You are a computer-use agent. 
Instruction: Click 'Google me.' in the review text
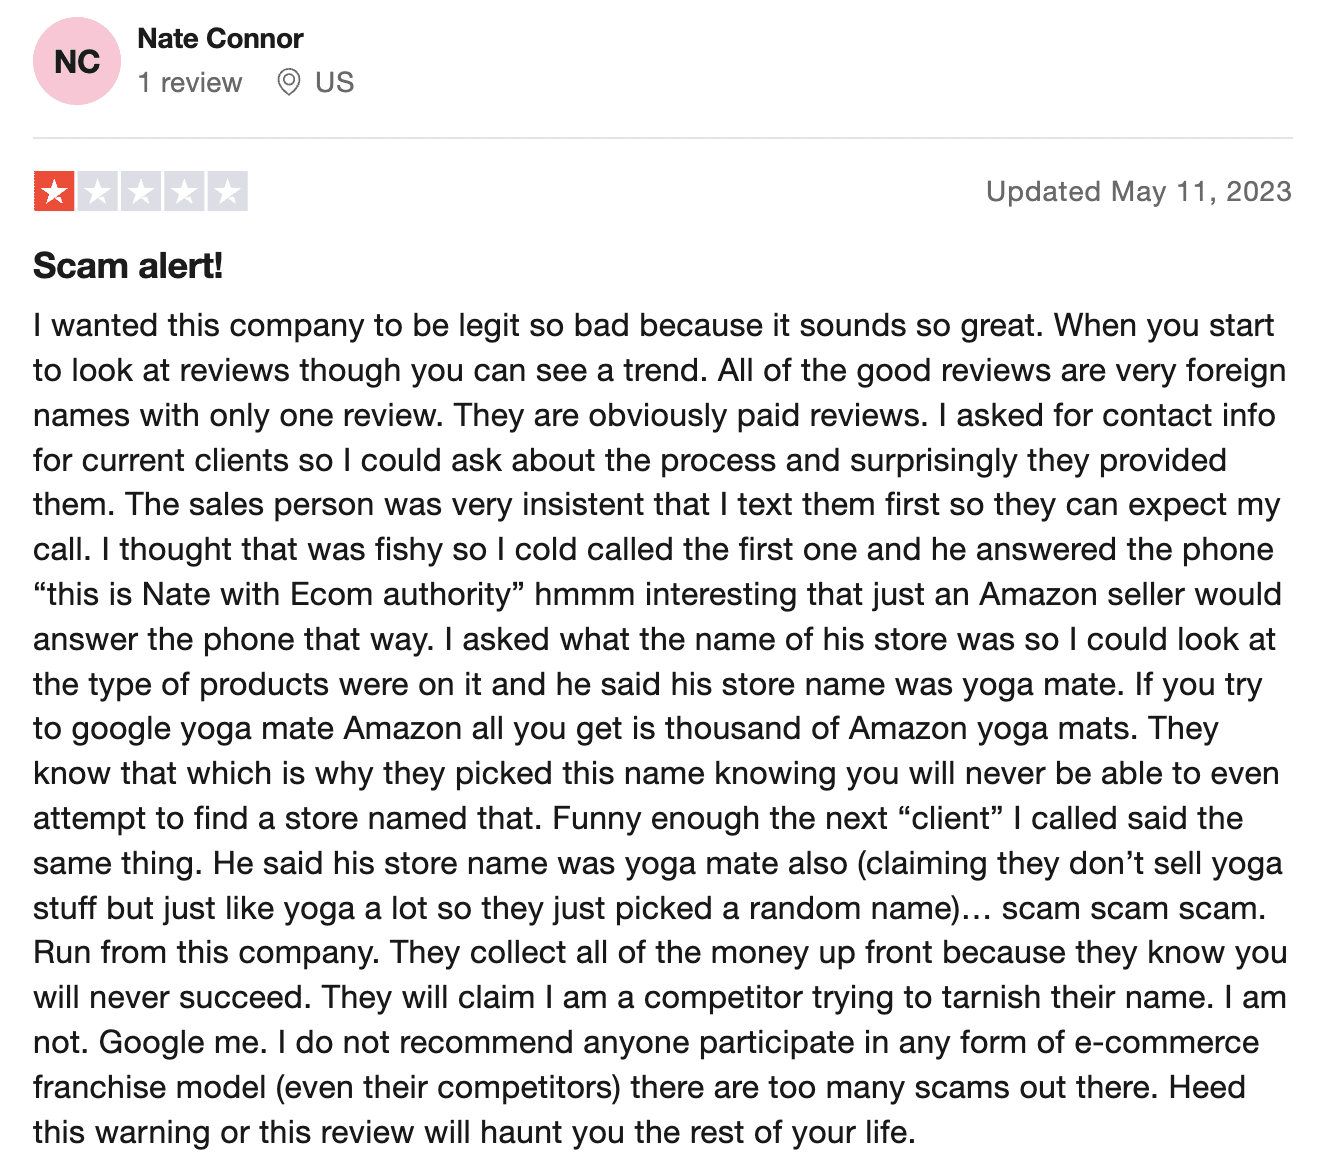(x=183, y=1042)
